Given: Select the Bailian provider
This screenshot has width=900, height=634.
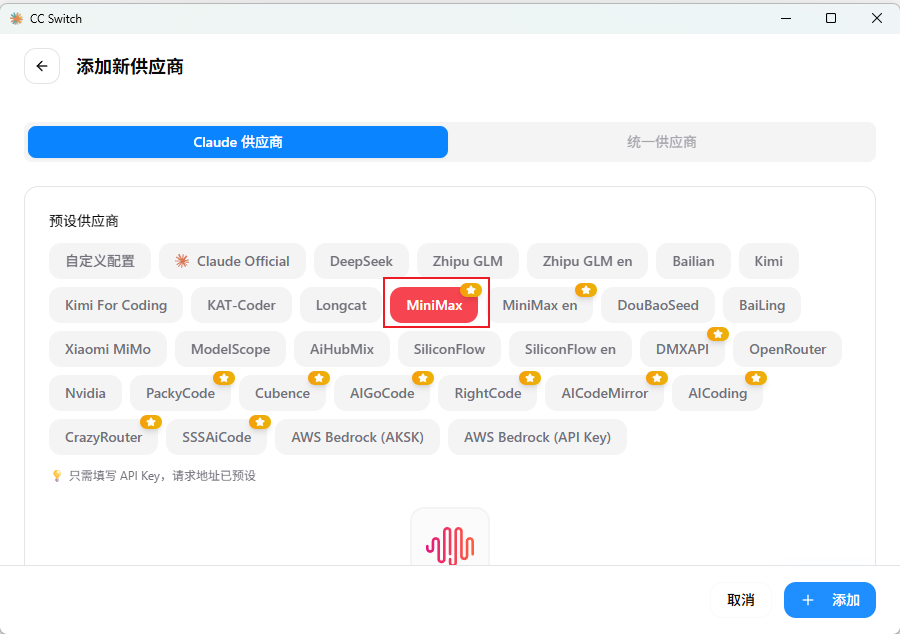Looking at the screenshot, I should 693,261.
